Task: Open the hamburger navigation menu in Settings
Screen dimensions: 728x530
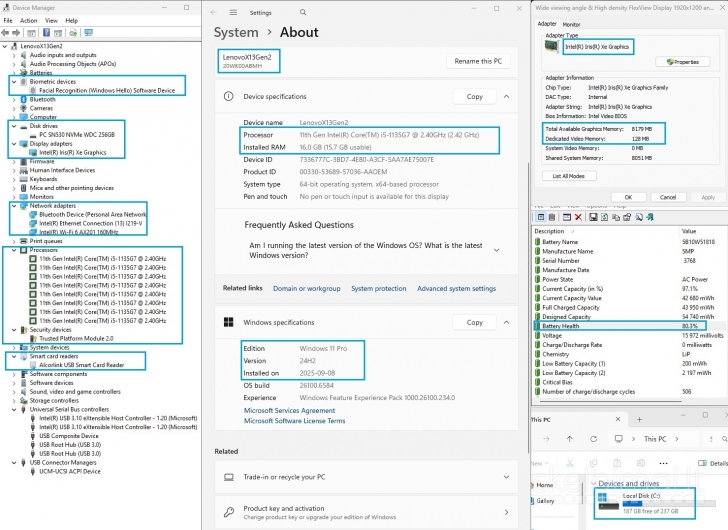Action: [x=233, y=13]
